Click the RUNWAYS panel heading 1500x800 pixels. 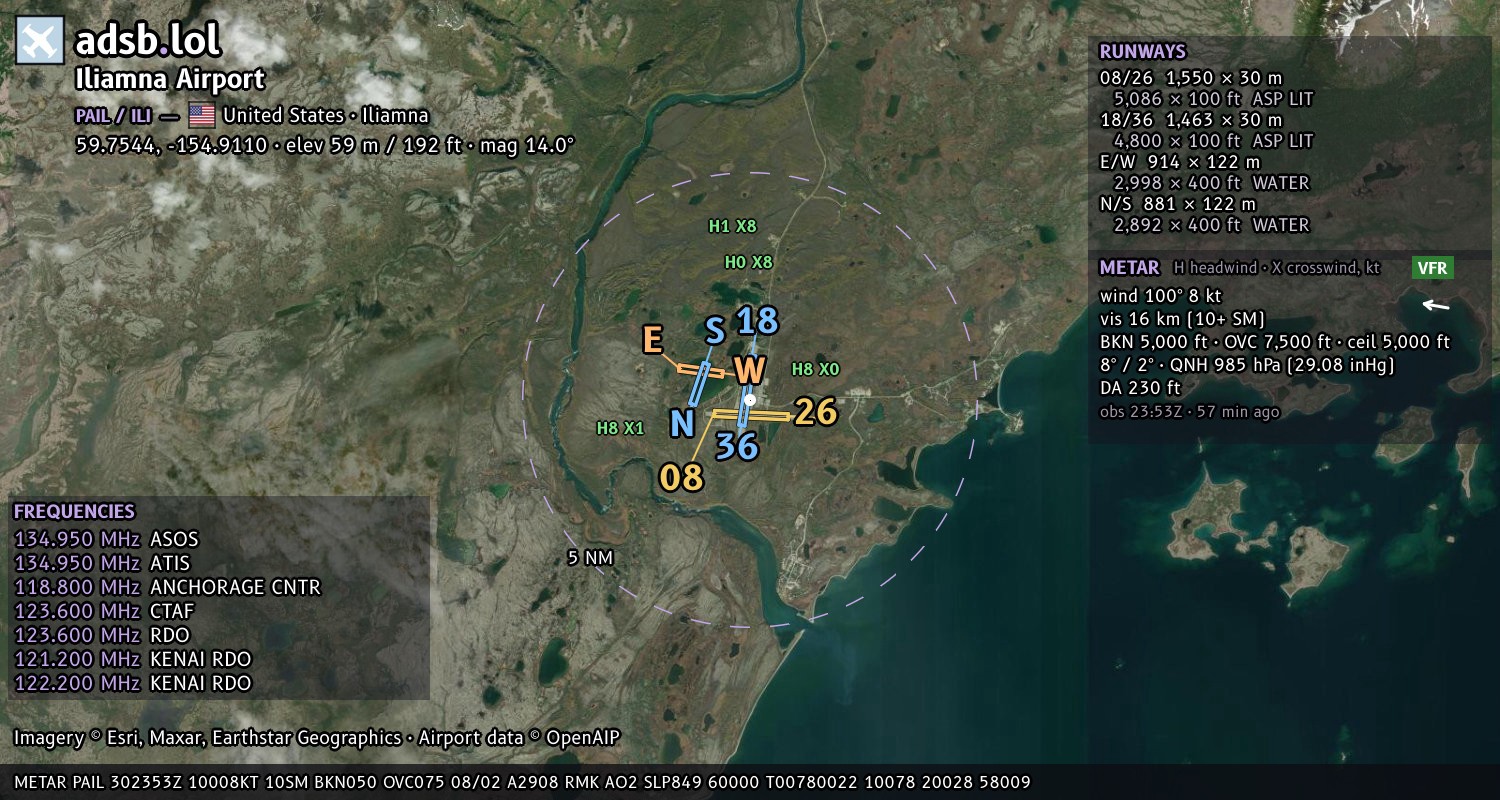pyautogui.click(x=1142, y=52)
